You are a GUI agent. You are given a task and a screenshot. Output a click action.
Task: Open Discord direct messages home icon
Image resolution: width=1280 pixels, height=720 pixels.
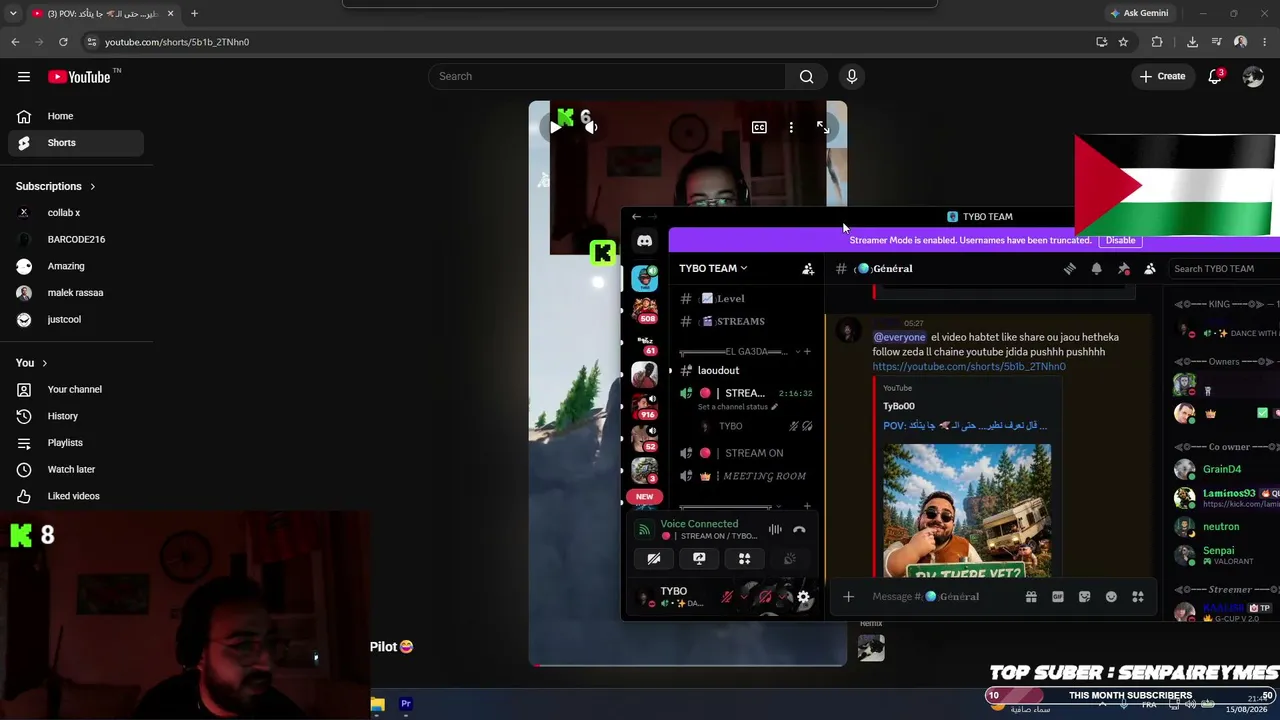[645, 241]
